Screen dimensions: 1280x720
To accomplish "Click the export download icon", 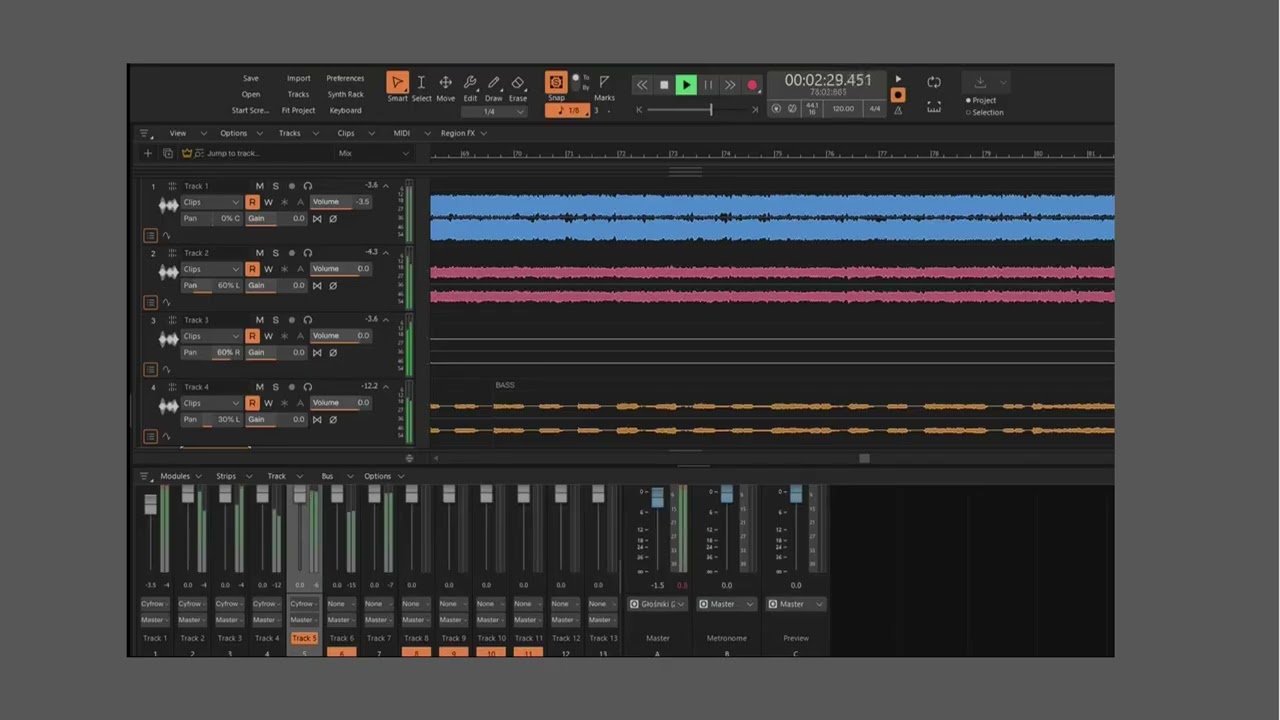I will pyautogui.click(x=980, y=82).
